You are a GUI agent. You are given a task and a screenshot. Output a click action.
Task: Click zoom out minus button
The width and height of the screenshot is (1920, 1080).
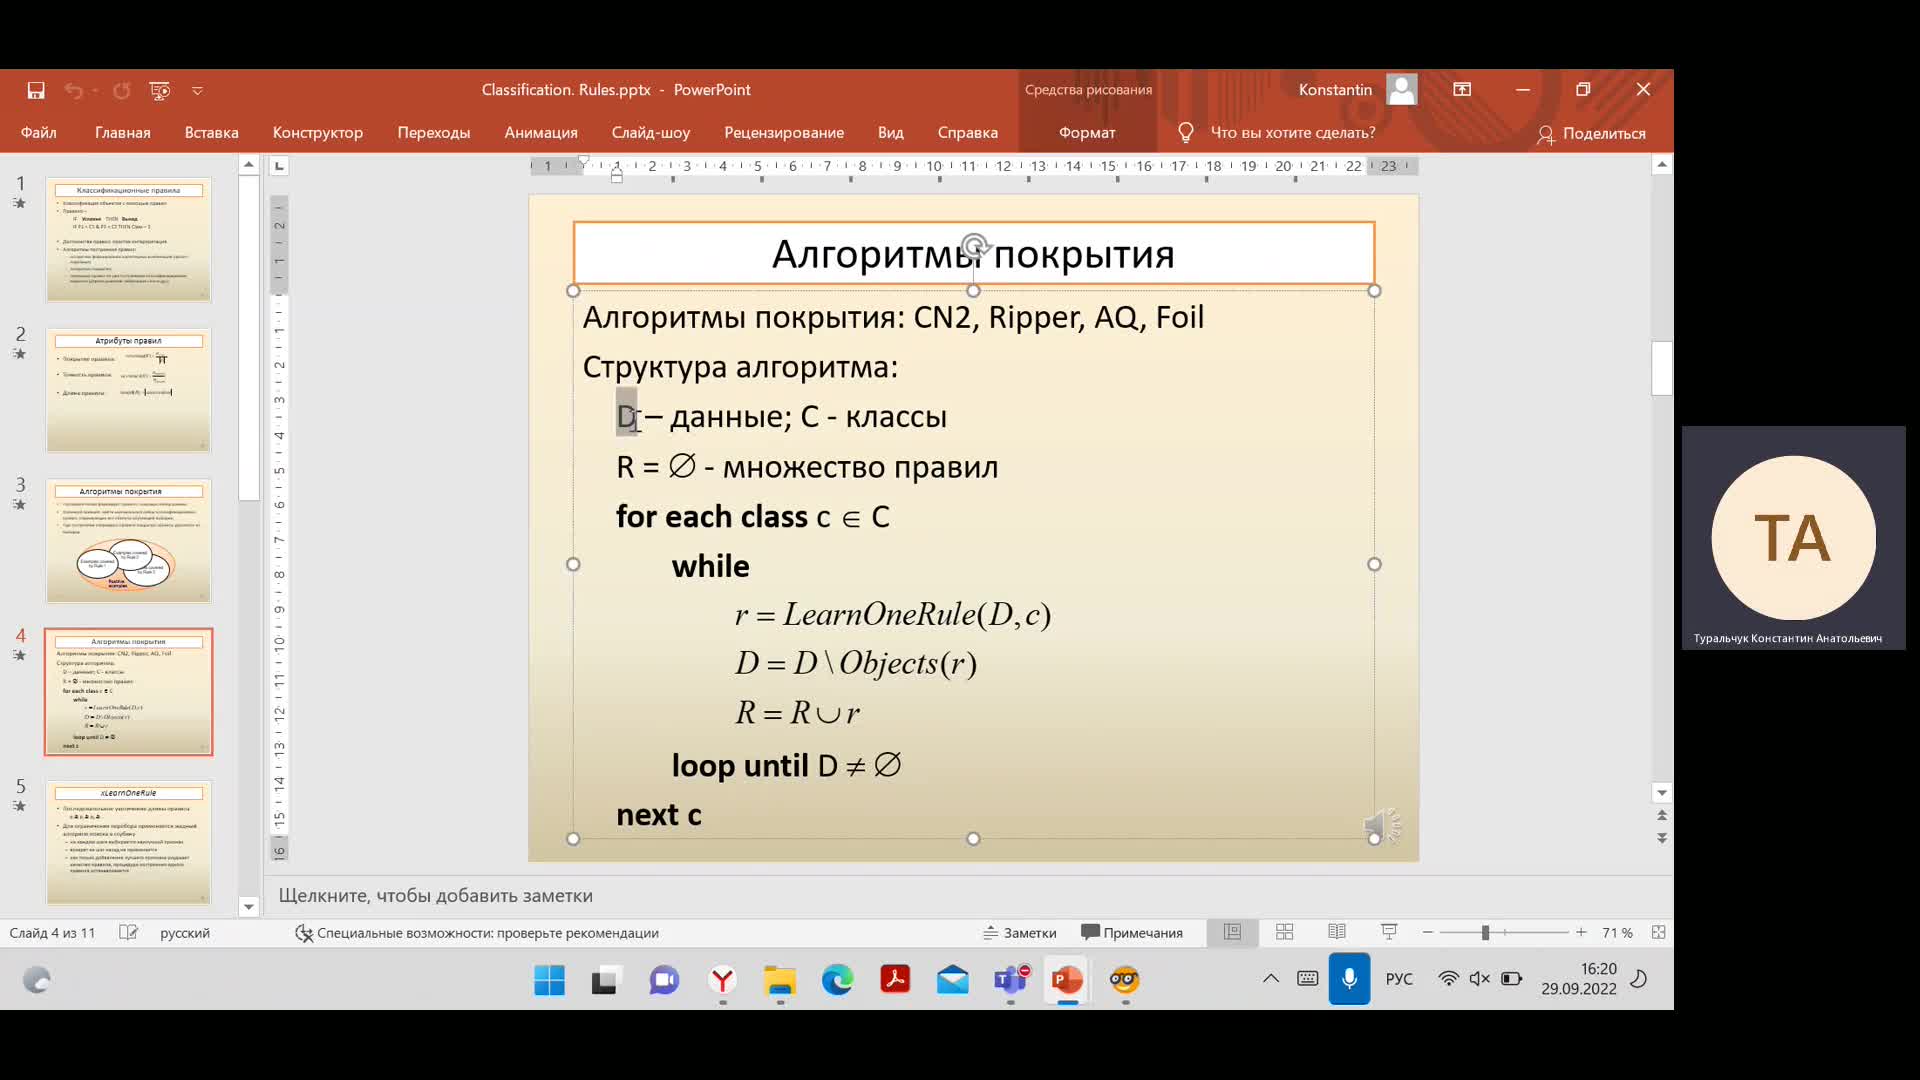1428,932
